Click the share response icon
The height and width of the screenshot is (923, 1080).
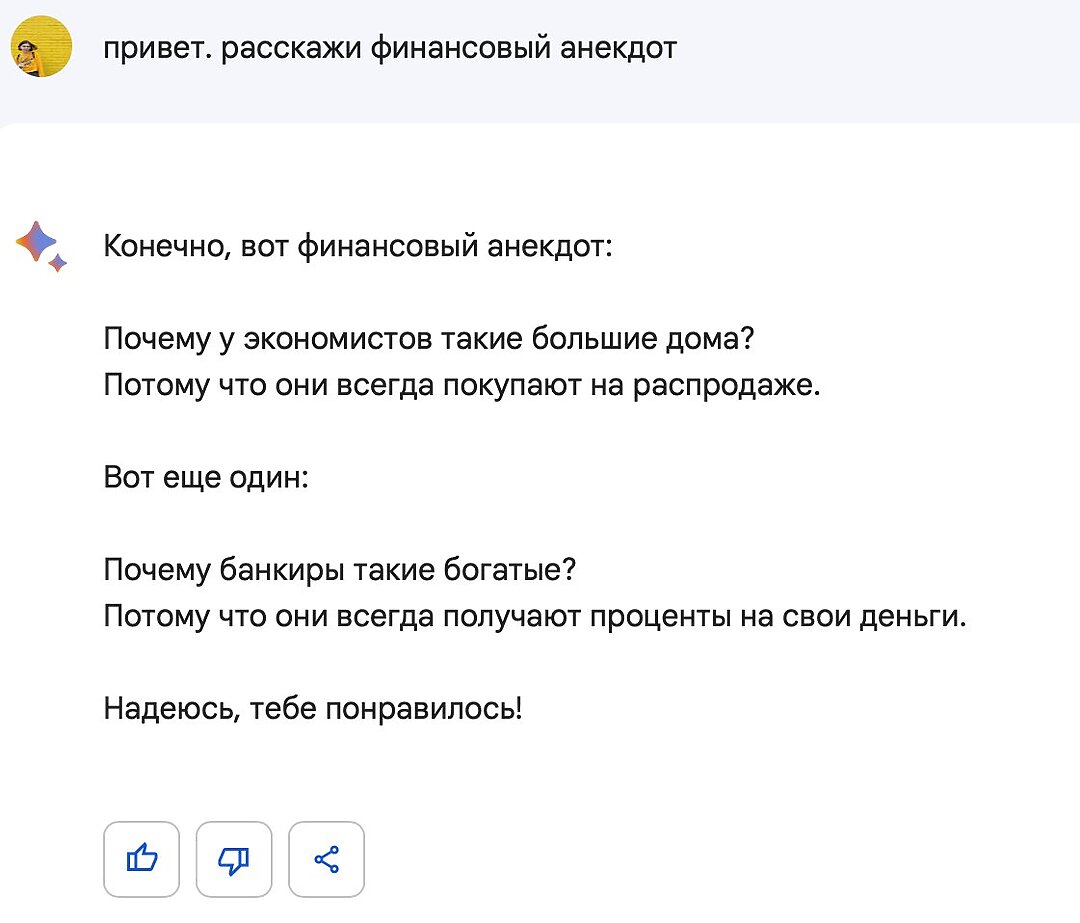click(326, 858)
